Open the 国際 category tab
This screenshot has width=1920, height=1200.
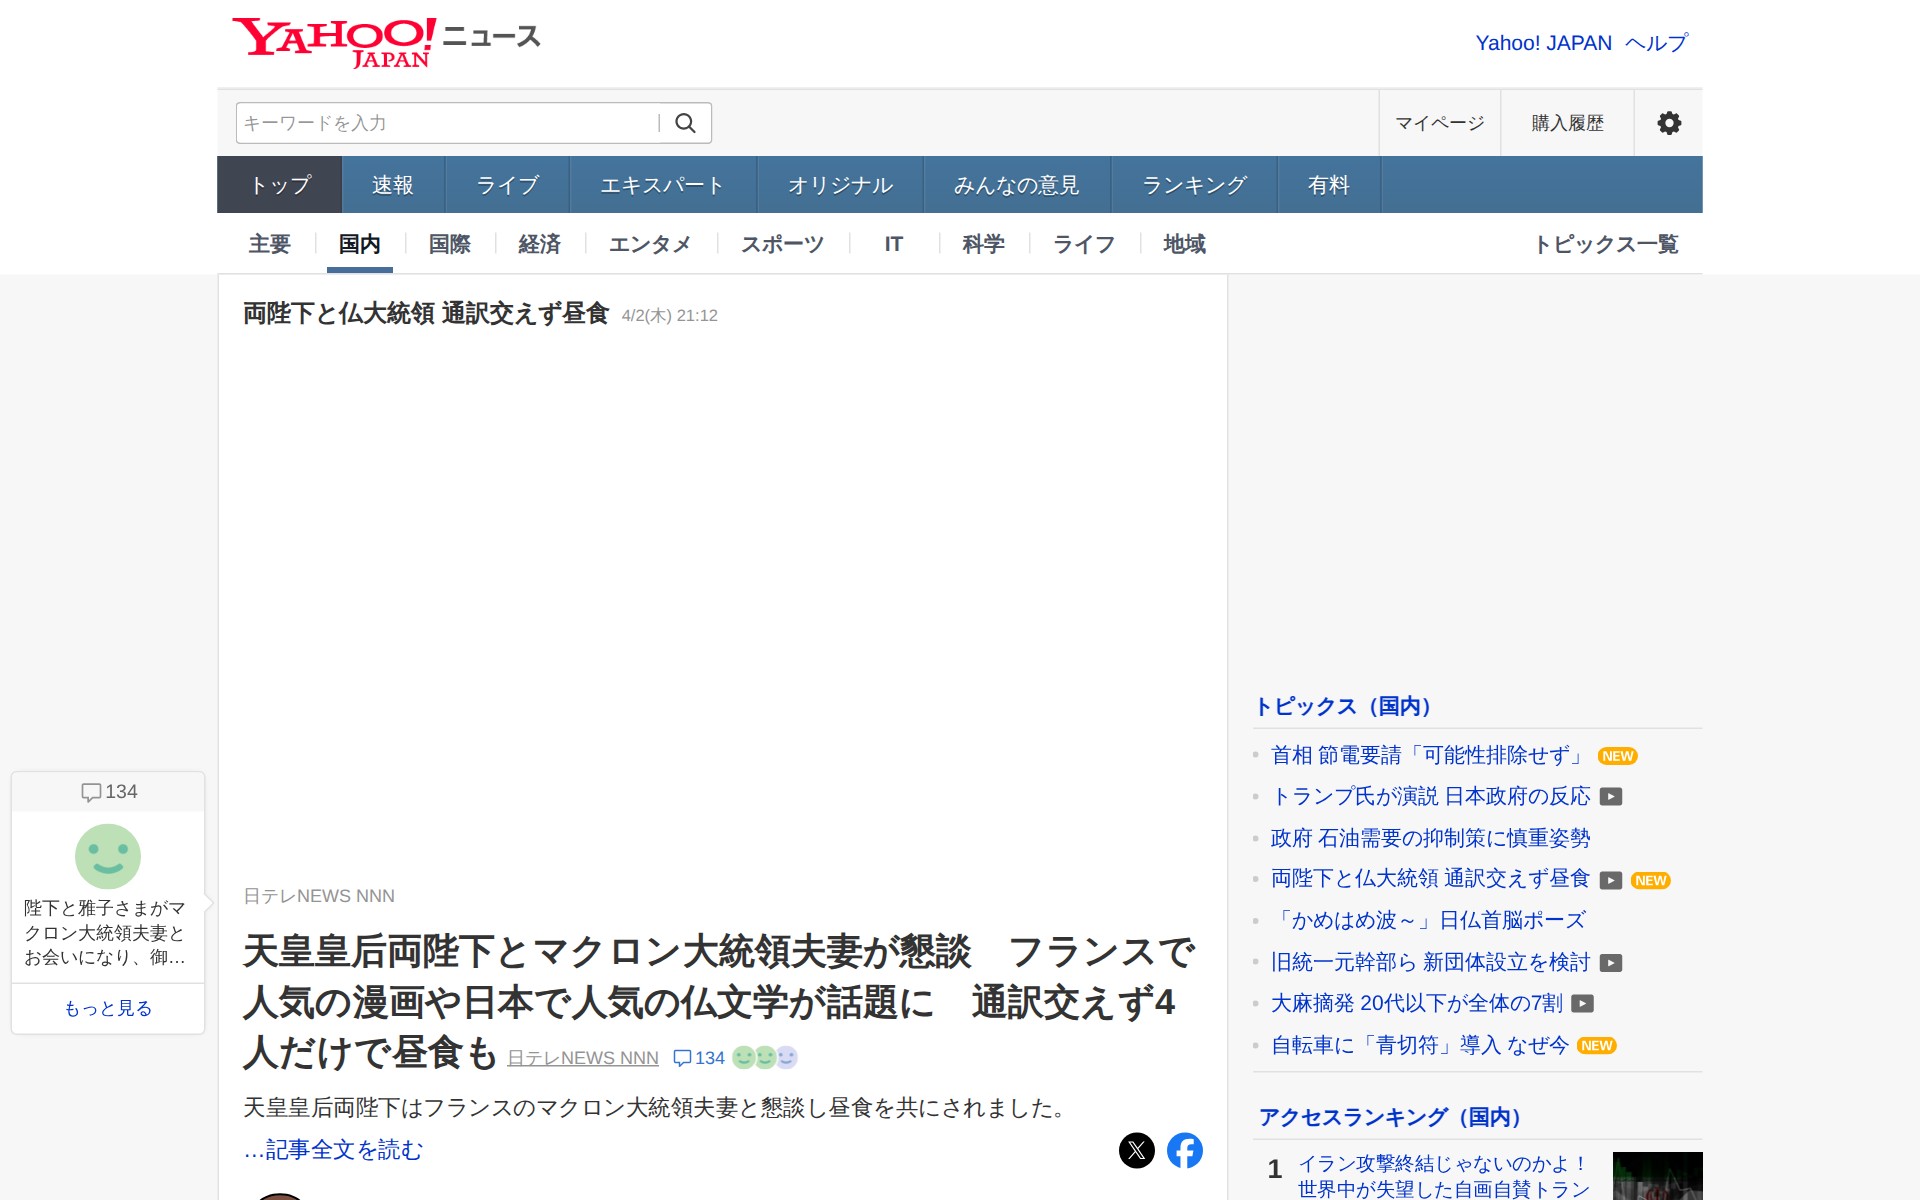pyautogui.click(x=449, y=244)
